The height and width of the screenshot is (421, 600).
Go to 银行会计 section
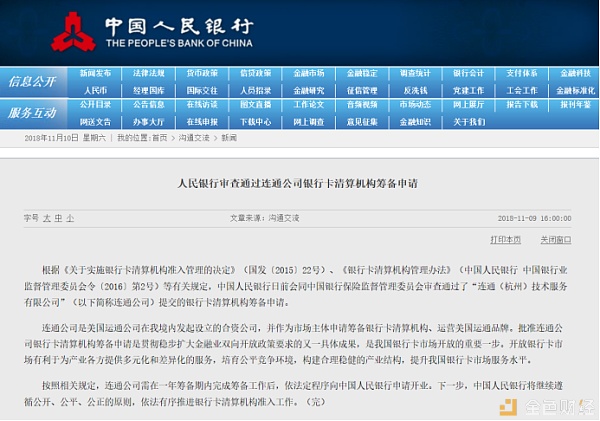tap(468, 73)
